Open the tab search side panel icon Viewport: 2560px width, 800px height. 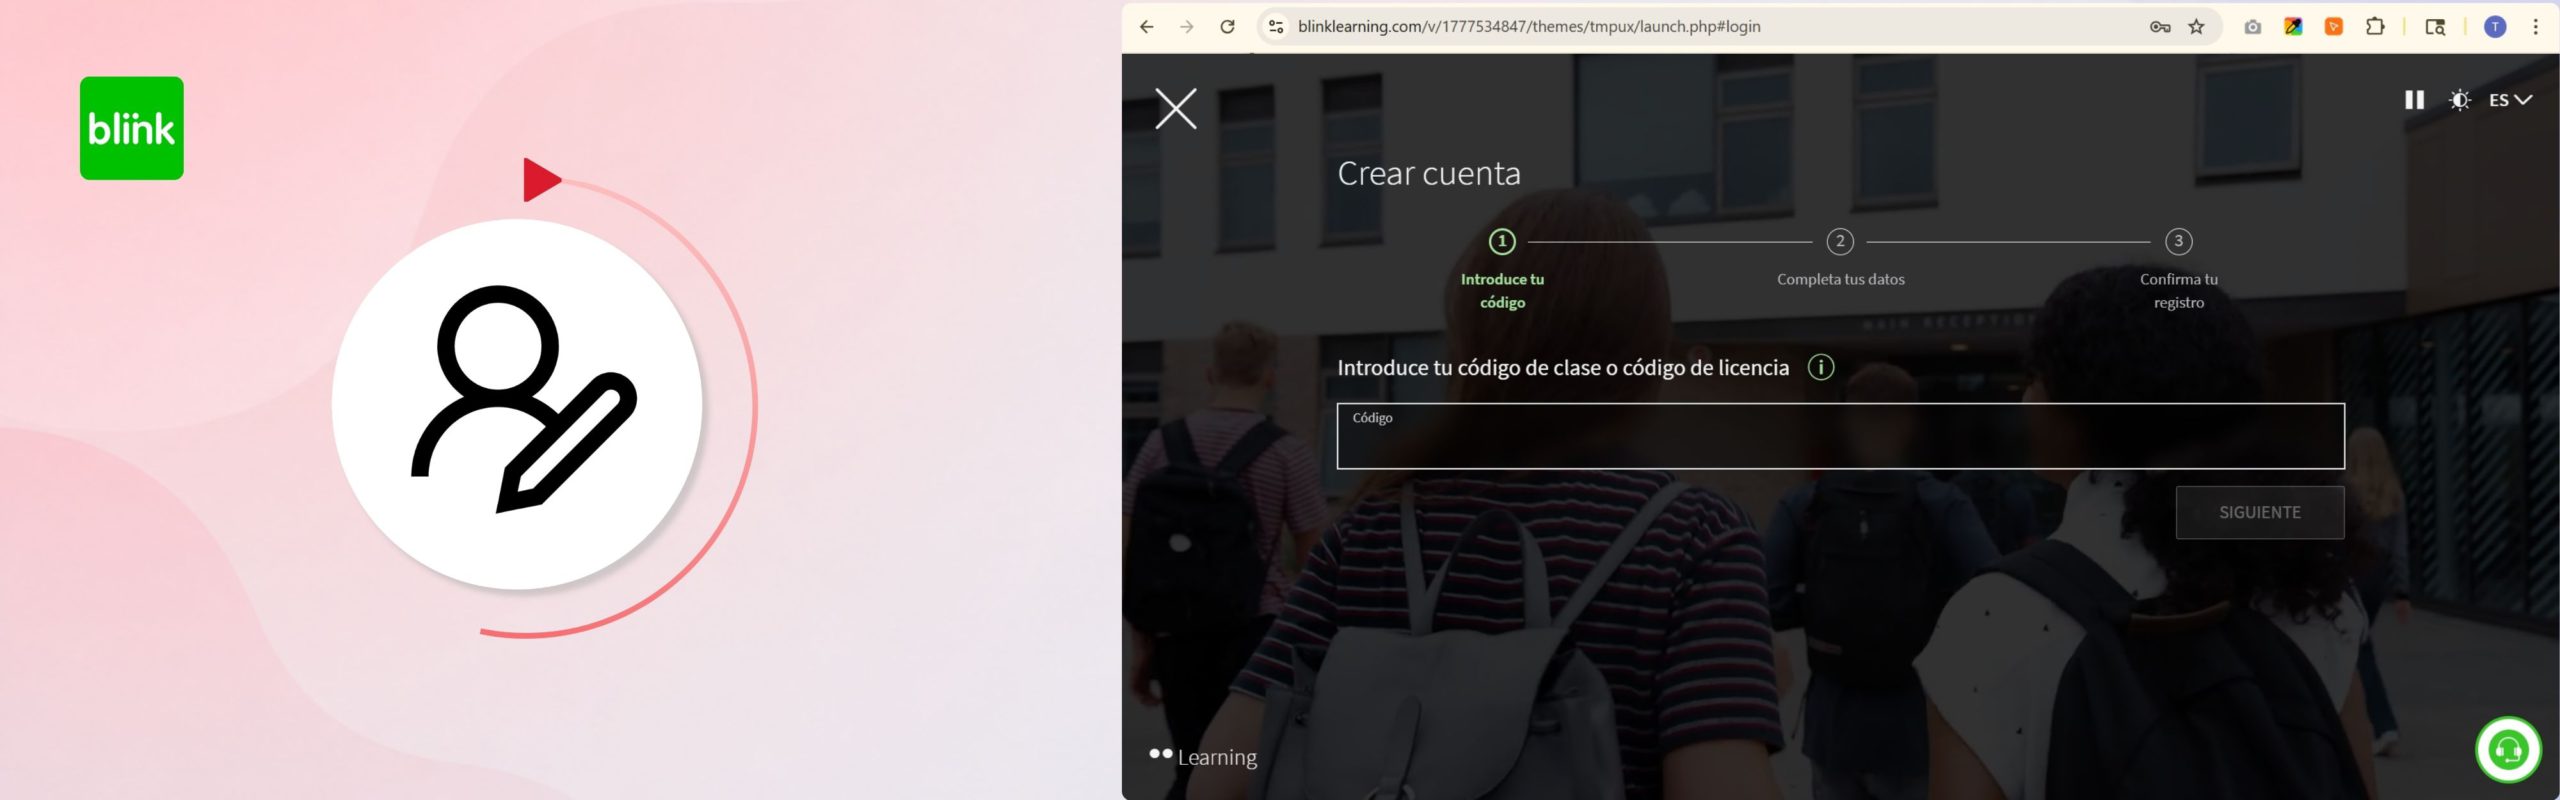(2435, 27)
